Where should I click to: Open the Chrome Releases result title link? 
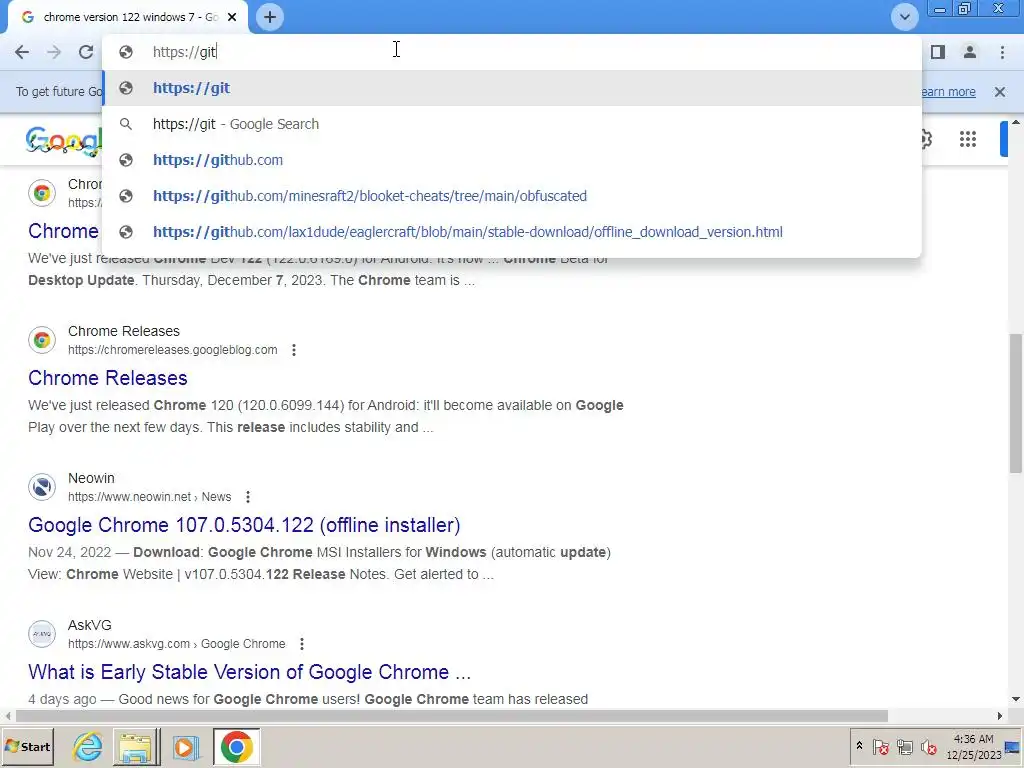[108, 378]
